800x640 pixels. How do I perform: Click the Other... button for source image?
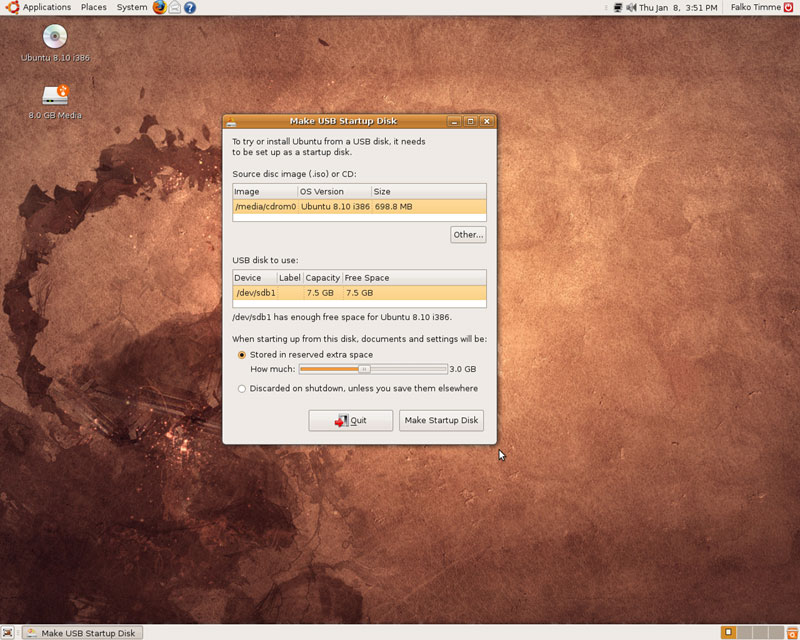[468, 234]
